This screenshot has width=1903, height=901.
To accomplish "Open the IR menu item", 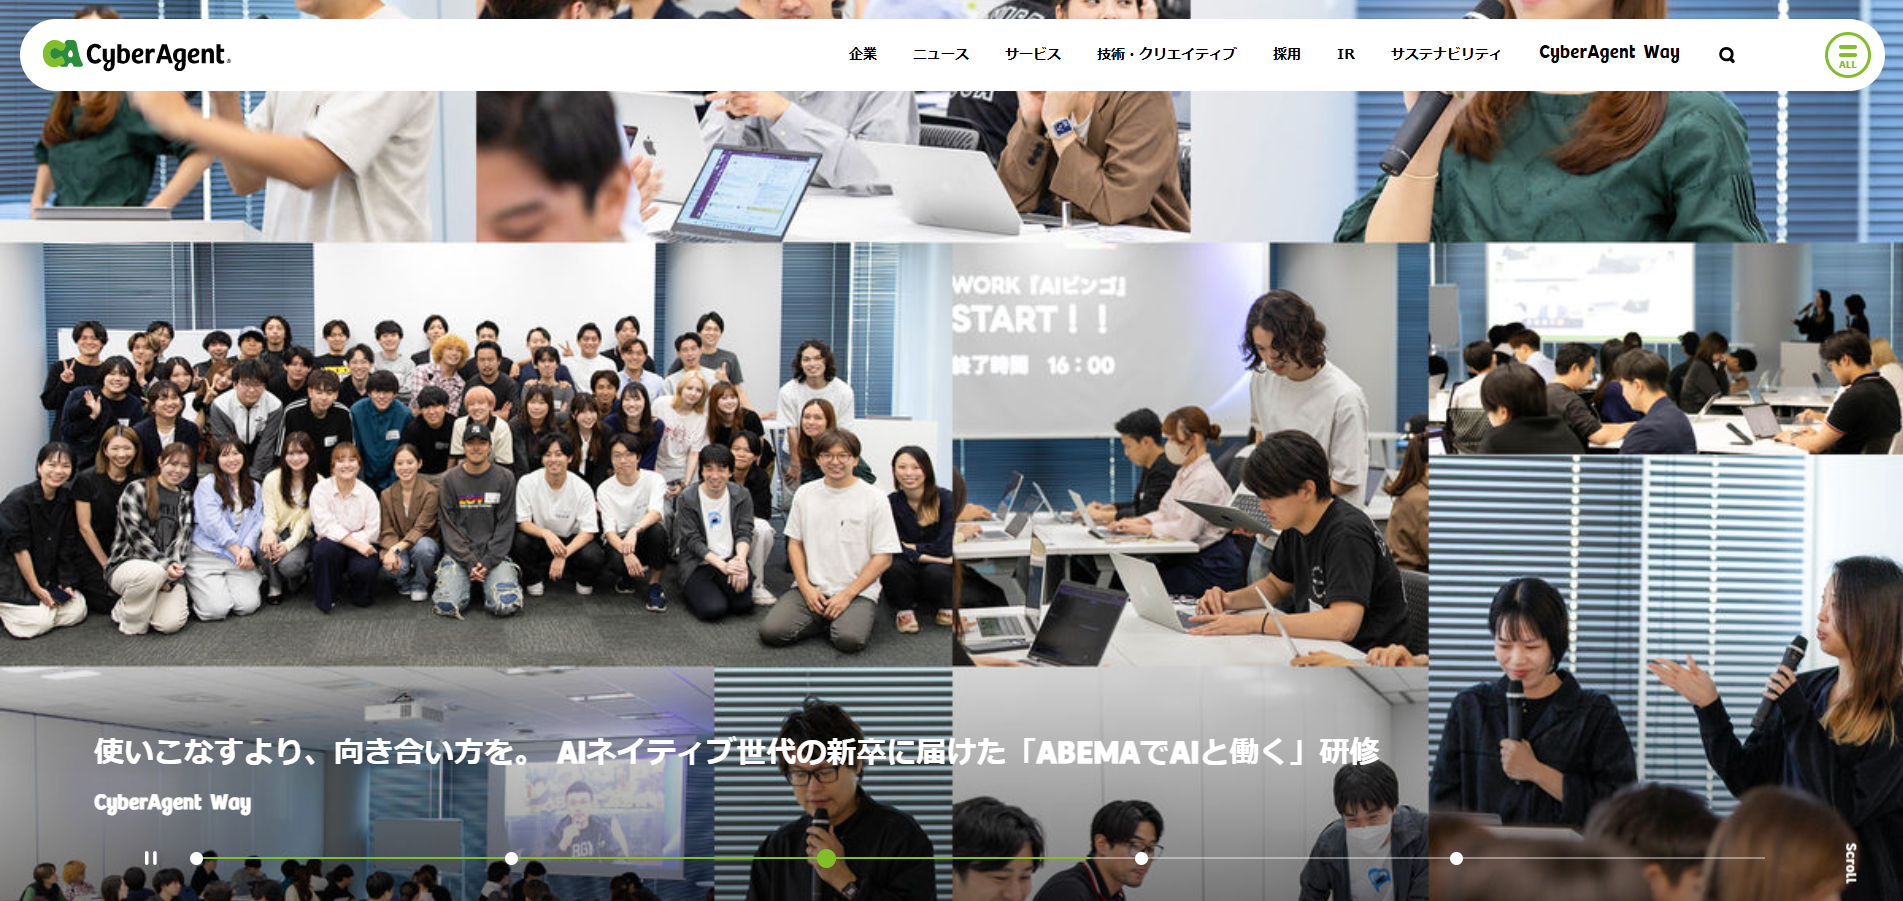I will (1345, 54).
